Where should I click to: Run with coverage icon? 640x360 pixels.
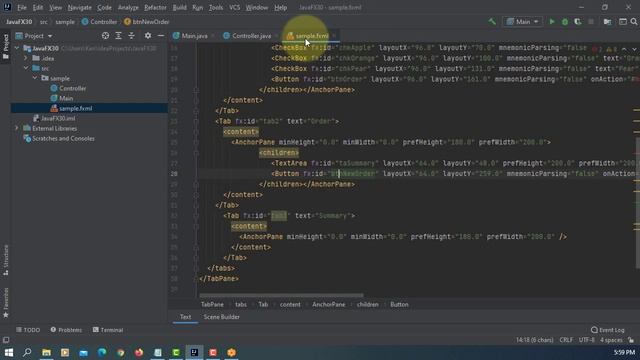point(578,22)
